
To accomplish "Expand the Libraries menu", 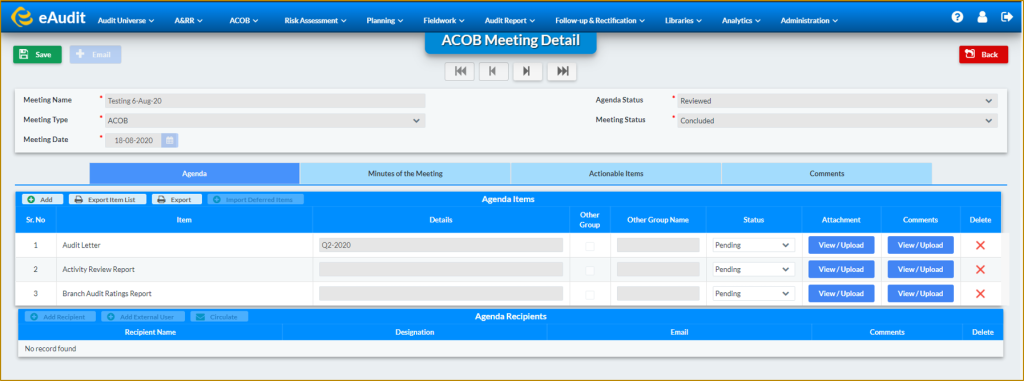I will point(683,20).
